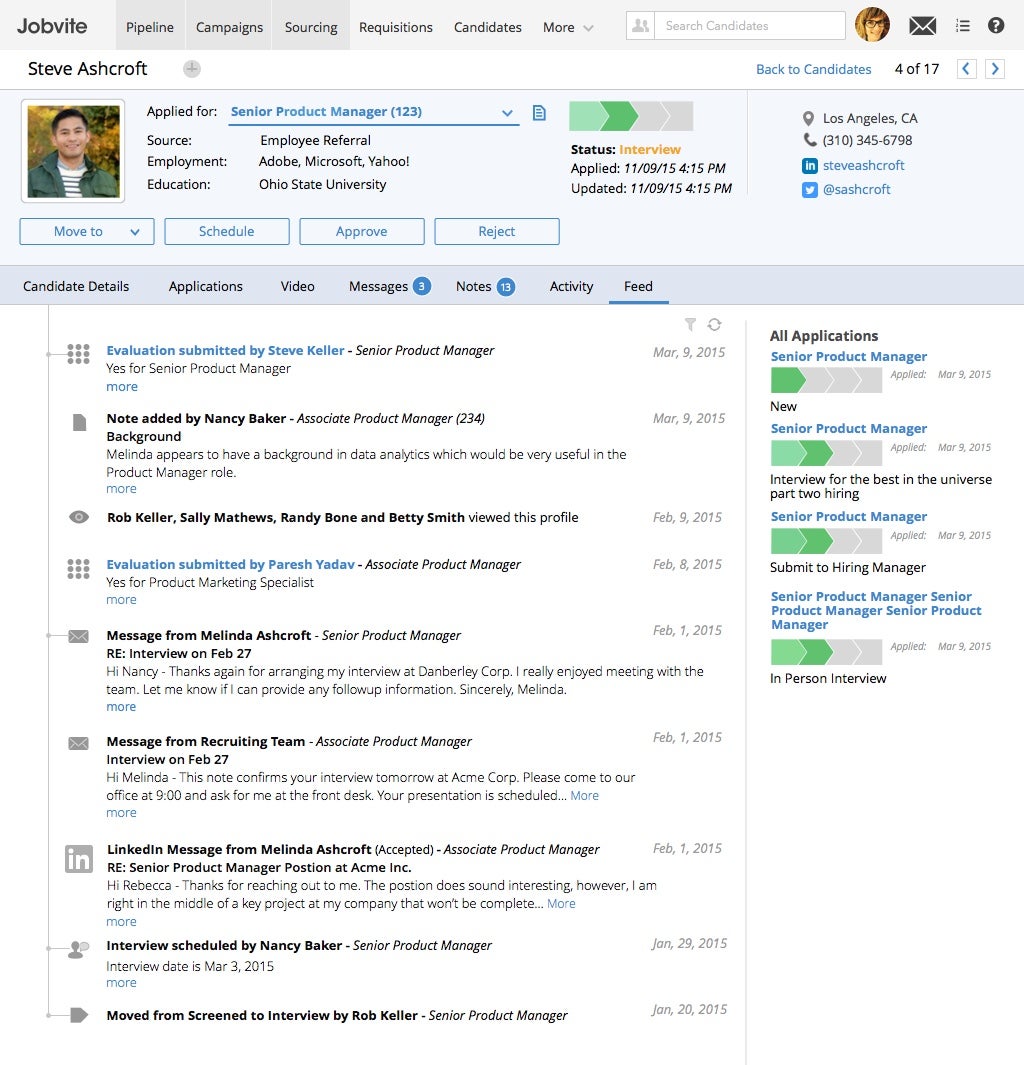
Task: Click envelope icon for Recruiting Team message
Action: [x=78, y=743]
